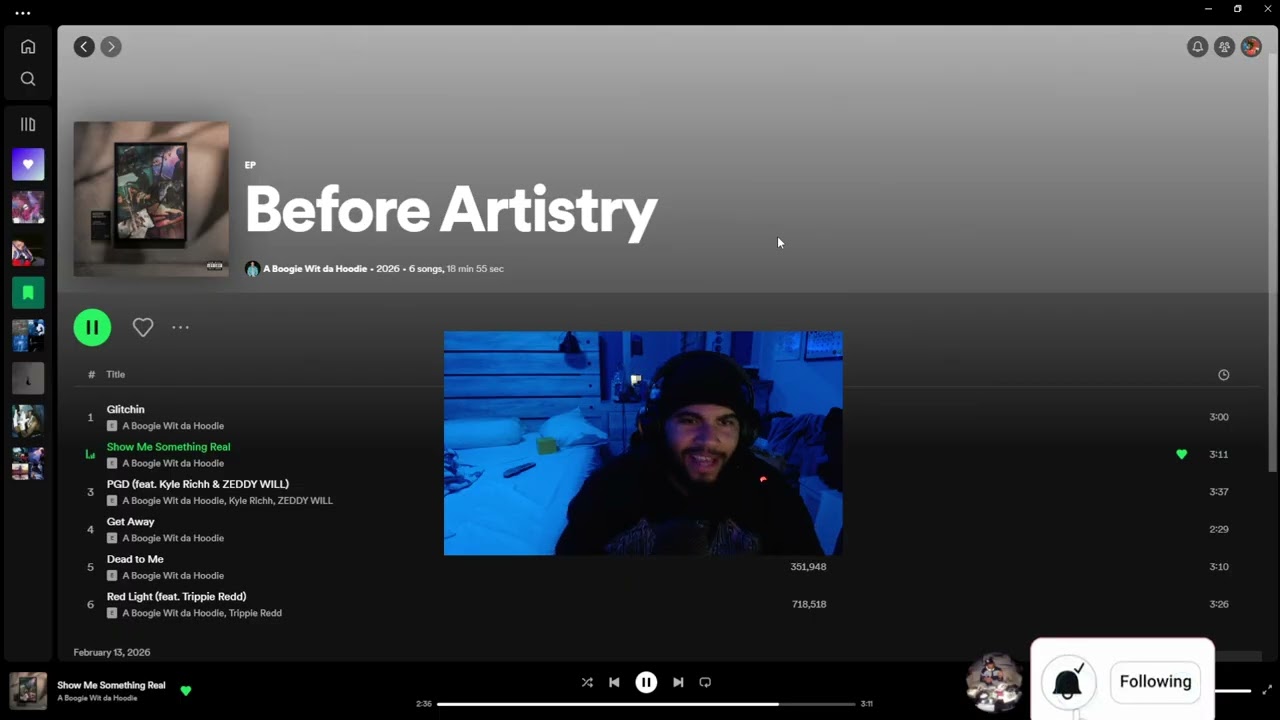Open the second playlist thumbnail in sidebar

pos(28,207)
